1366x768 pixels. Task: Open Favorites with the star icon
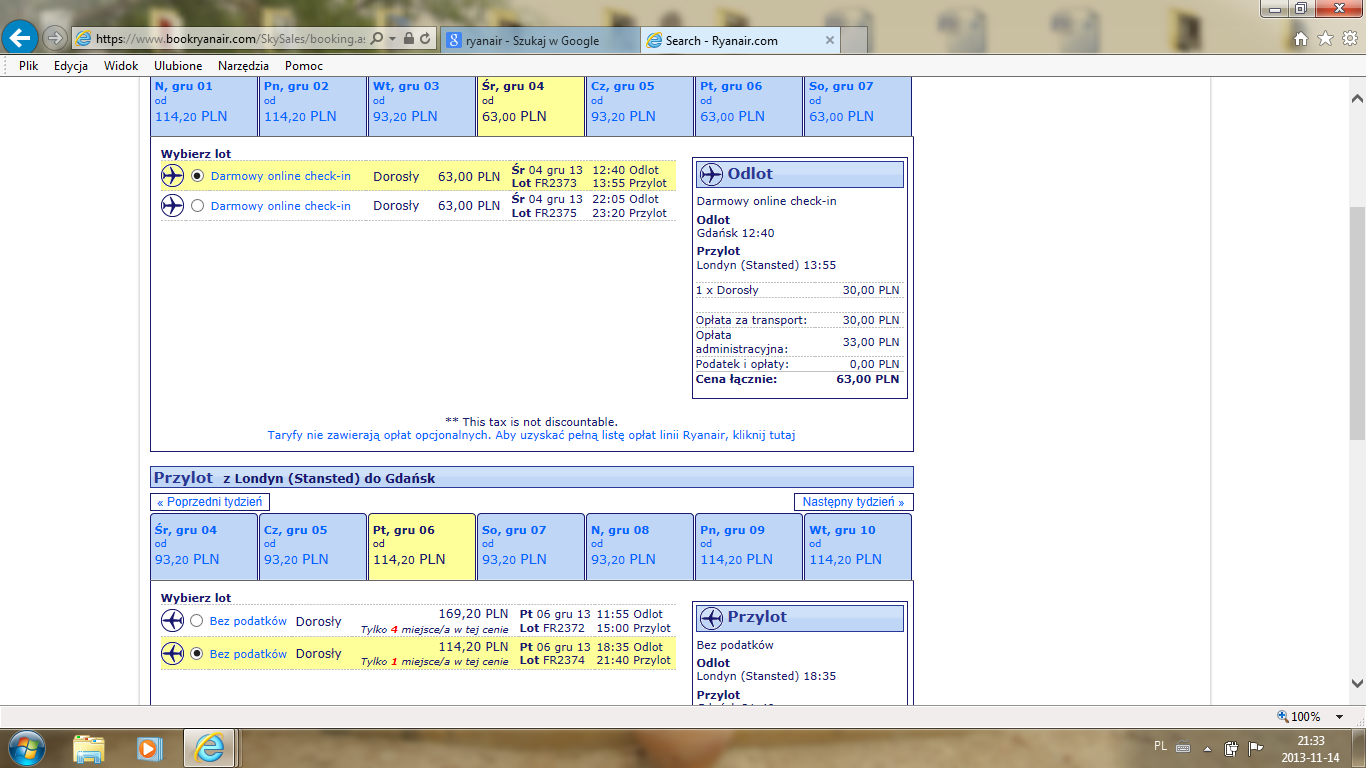(1325, 39)
